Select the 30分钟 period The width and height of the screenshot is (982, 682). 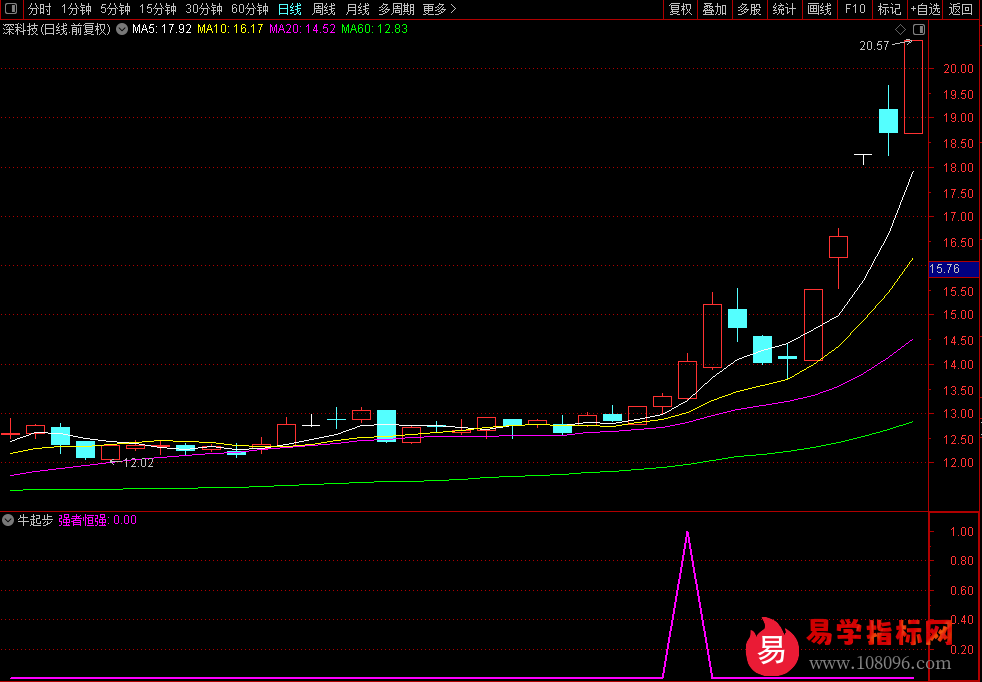click(x=204, y=9)
